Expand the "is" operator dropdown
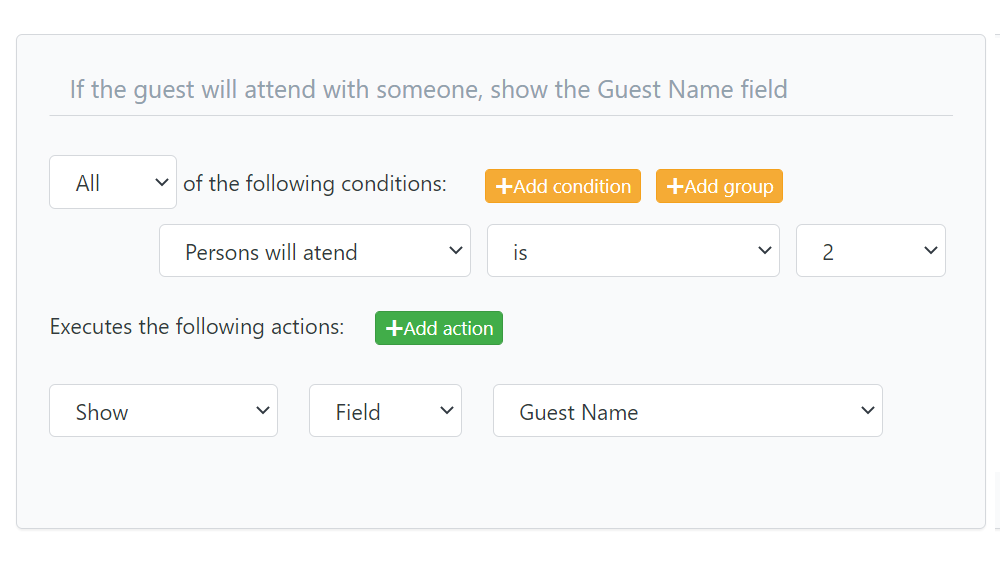 [x=632, y=252]
